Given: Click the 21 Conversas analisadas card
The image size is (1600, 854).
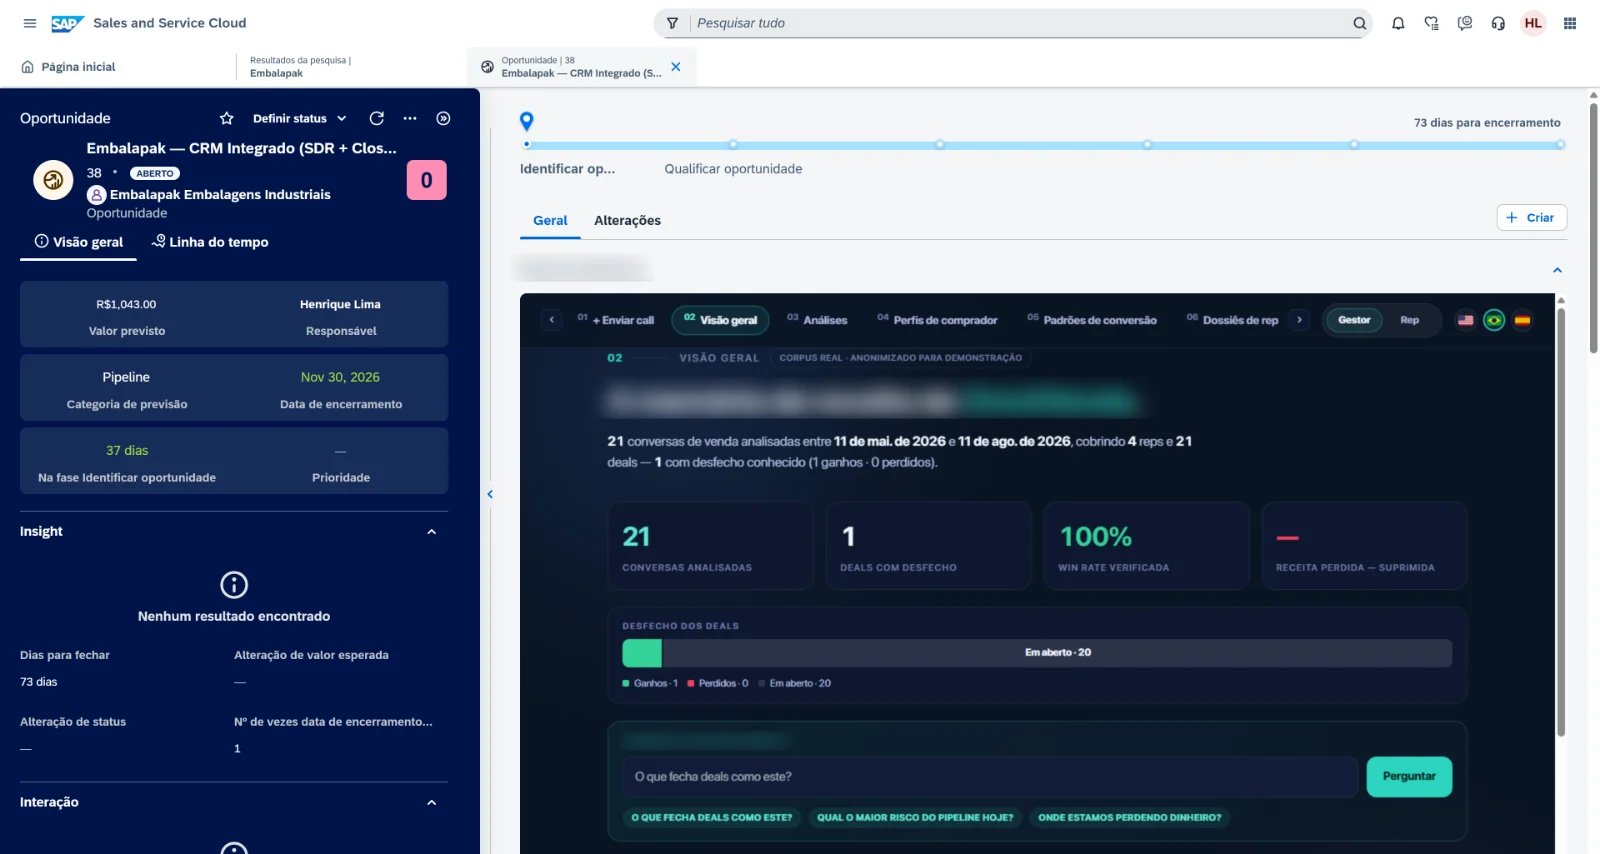Looking at the screenshot, I should (x=710, y=546).
